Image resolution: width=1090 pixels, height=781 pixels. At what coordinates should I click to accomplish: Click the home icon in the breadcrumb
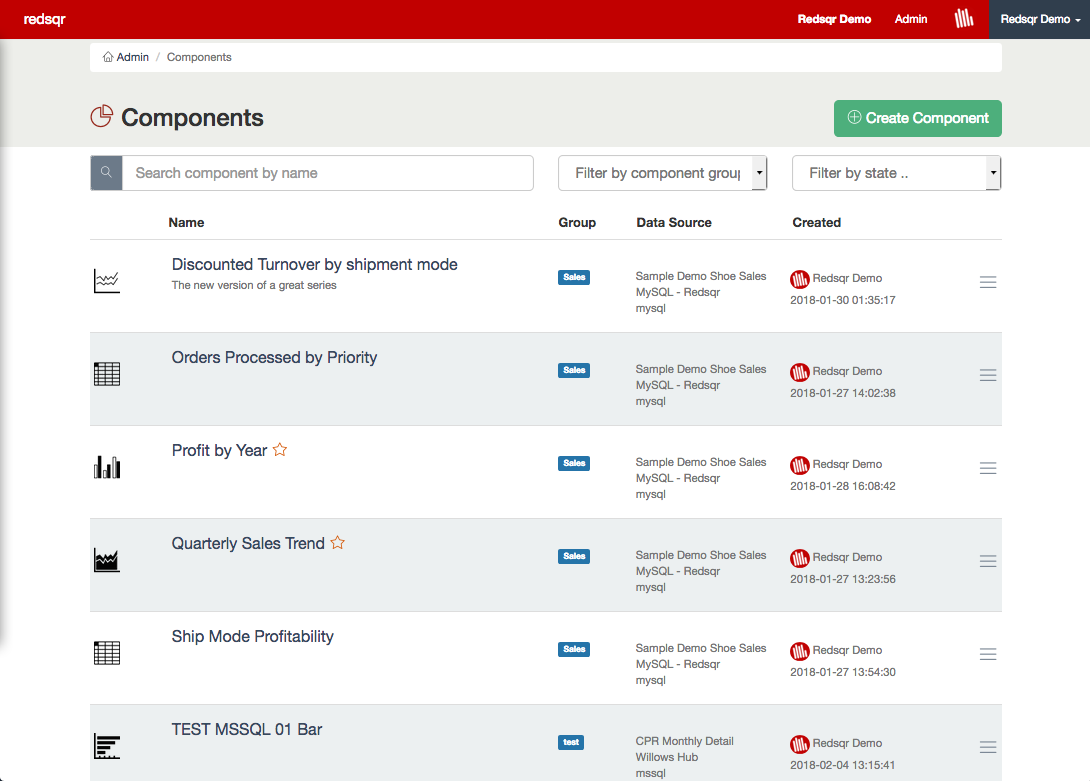(x=108, y=57)
